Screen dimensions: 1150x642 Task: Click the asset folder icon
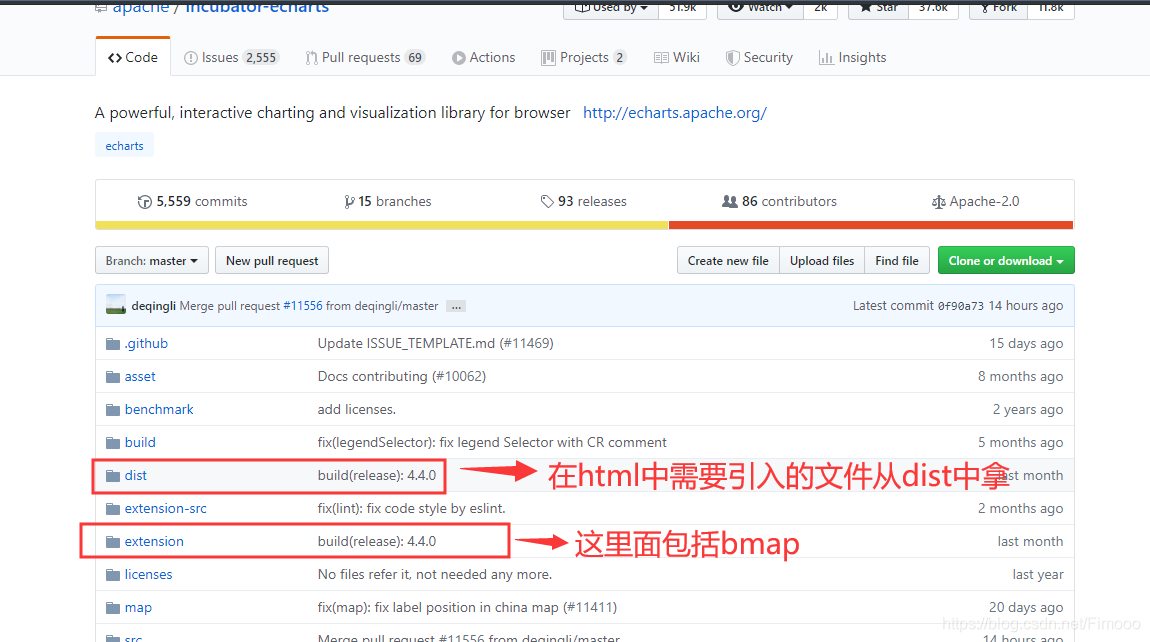[x=113, y=377]
